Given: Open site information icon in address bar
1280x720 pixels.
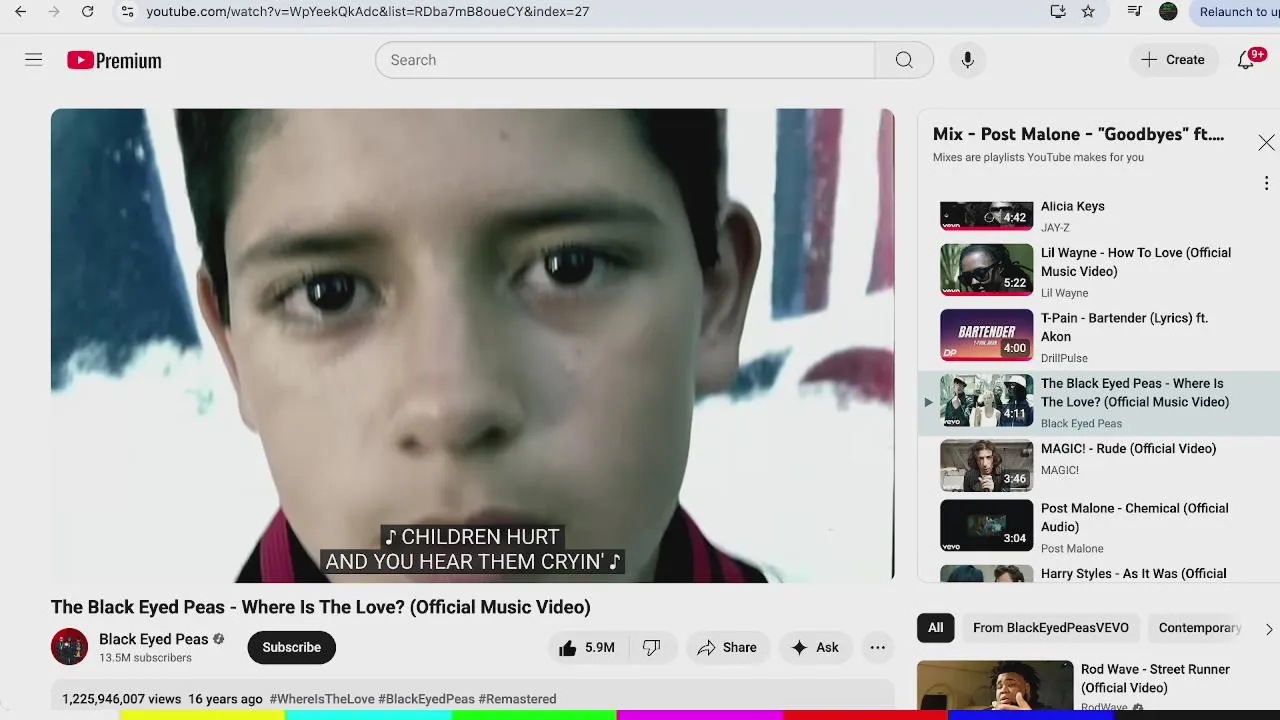Looking at the screenshot, I should pyautogui.click(x=127, y=12).
